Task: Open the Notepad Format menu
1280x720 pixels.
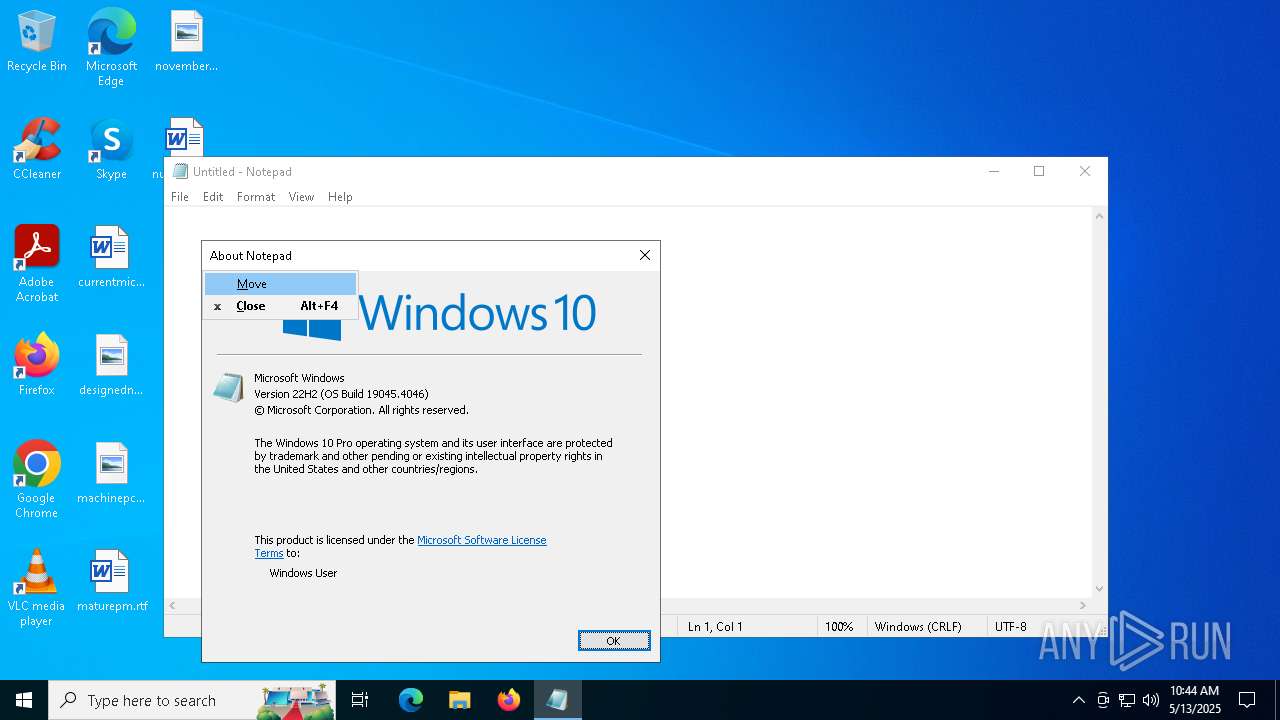Action: (x=256, y=197)
